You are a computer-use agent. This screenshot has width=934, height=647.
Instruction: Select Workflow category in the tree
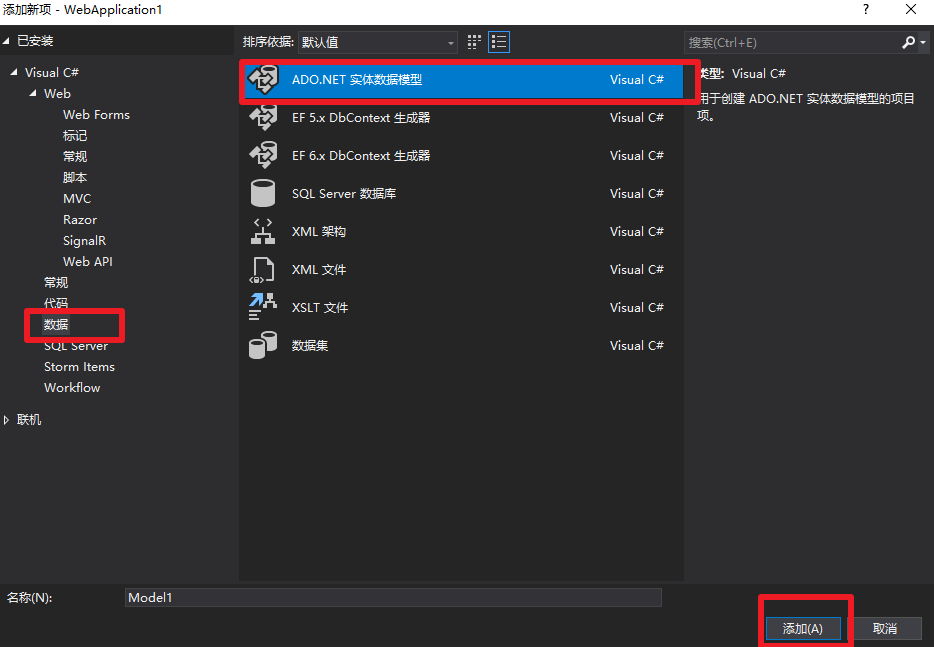click(72, 388)
